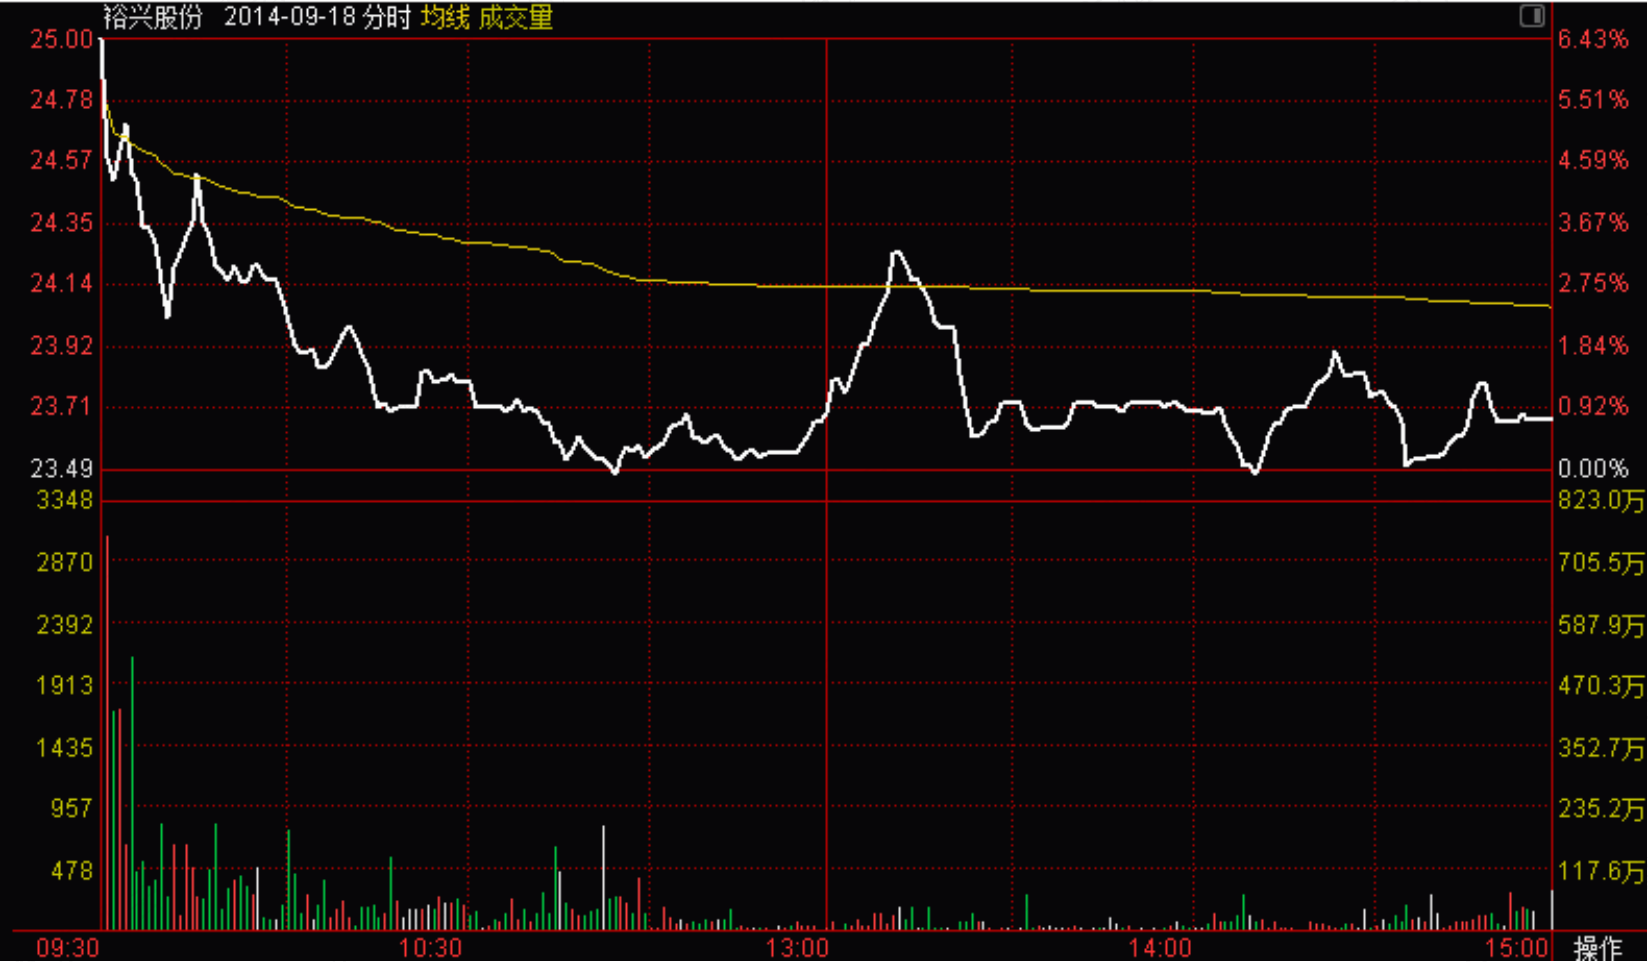Click the 235.2万 amount label
1648x962 pixels.
coord(1602,808)
